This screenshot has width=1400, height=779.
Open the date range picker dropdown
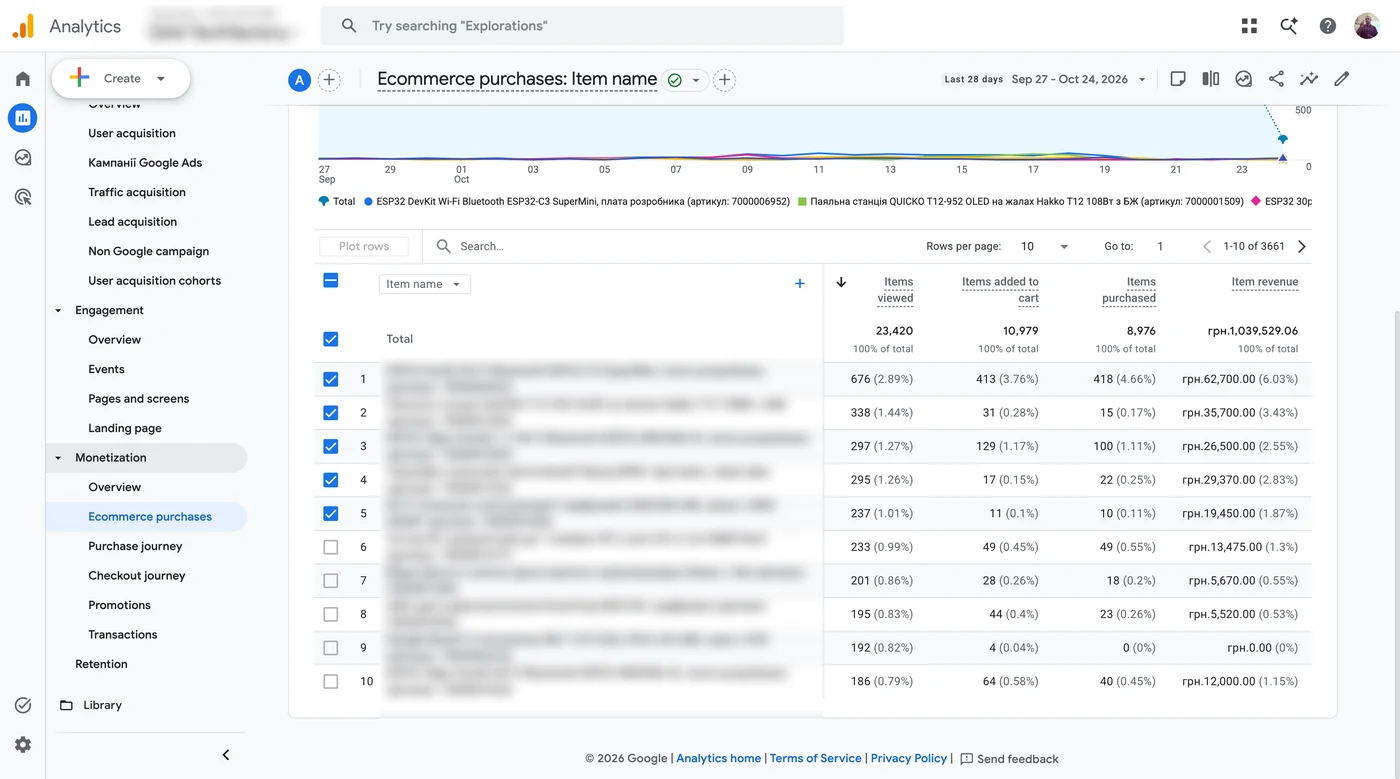pyautogui.click(x=1079, y=79)
